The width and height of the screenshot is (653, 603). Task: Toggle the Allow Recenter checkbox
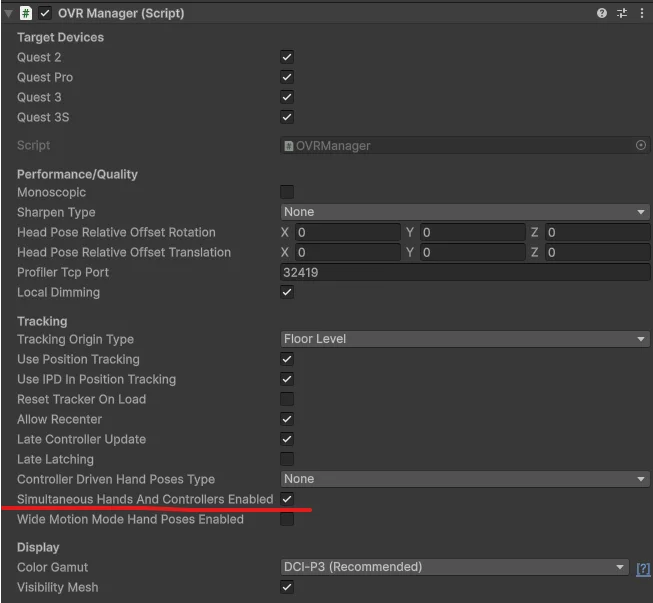pyautogui.click(x=287, y=419)
